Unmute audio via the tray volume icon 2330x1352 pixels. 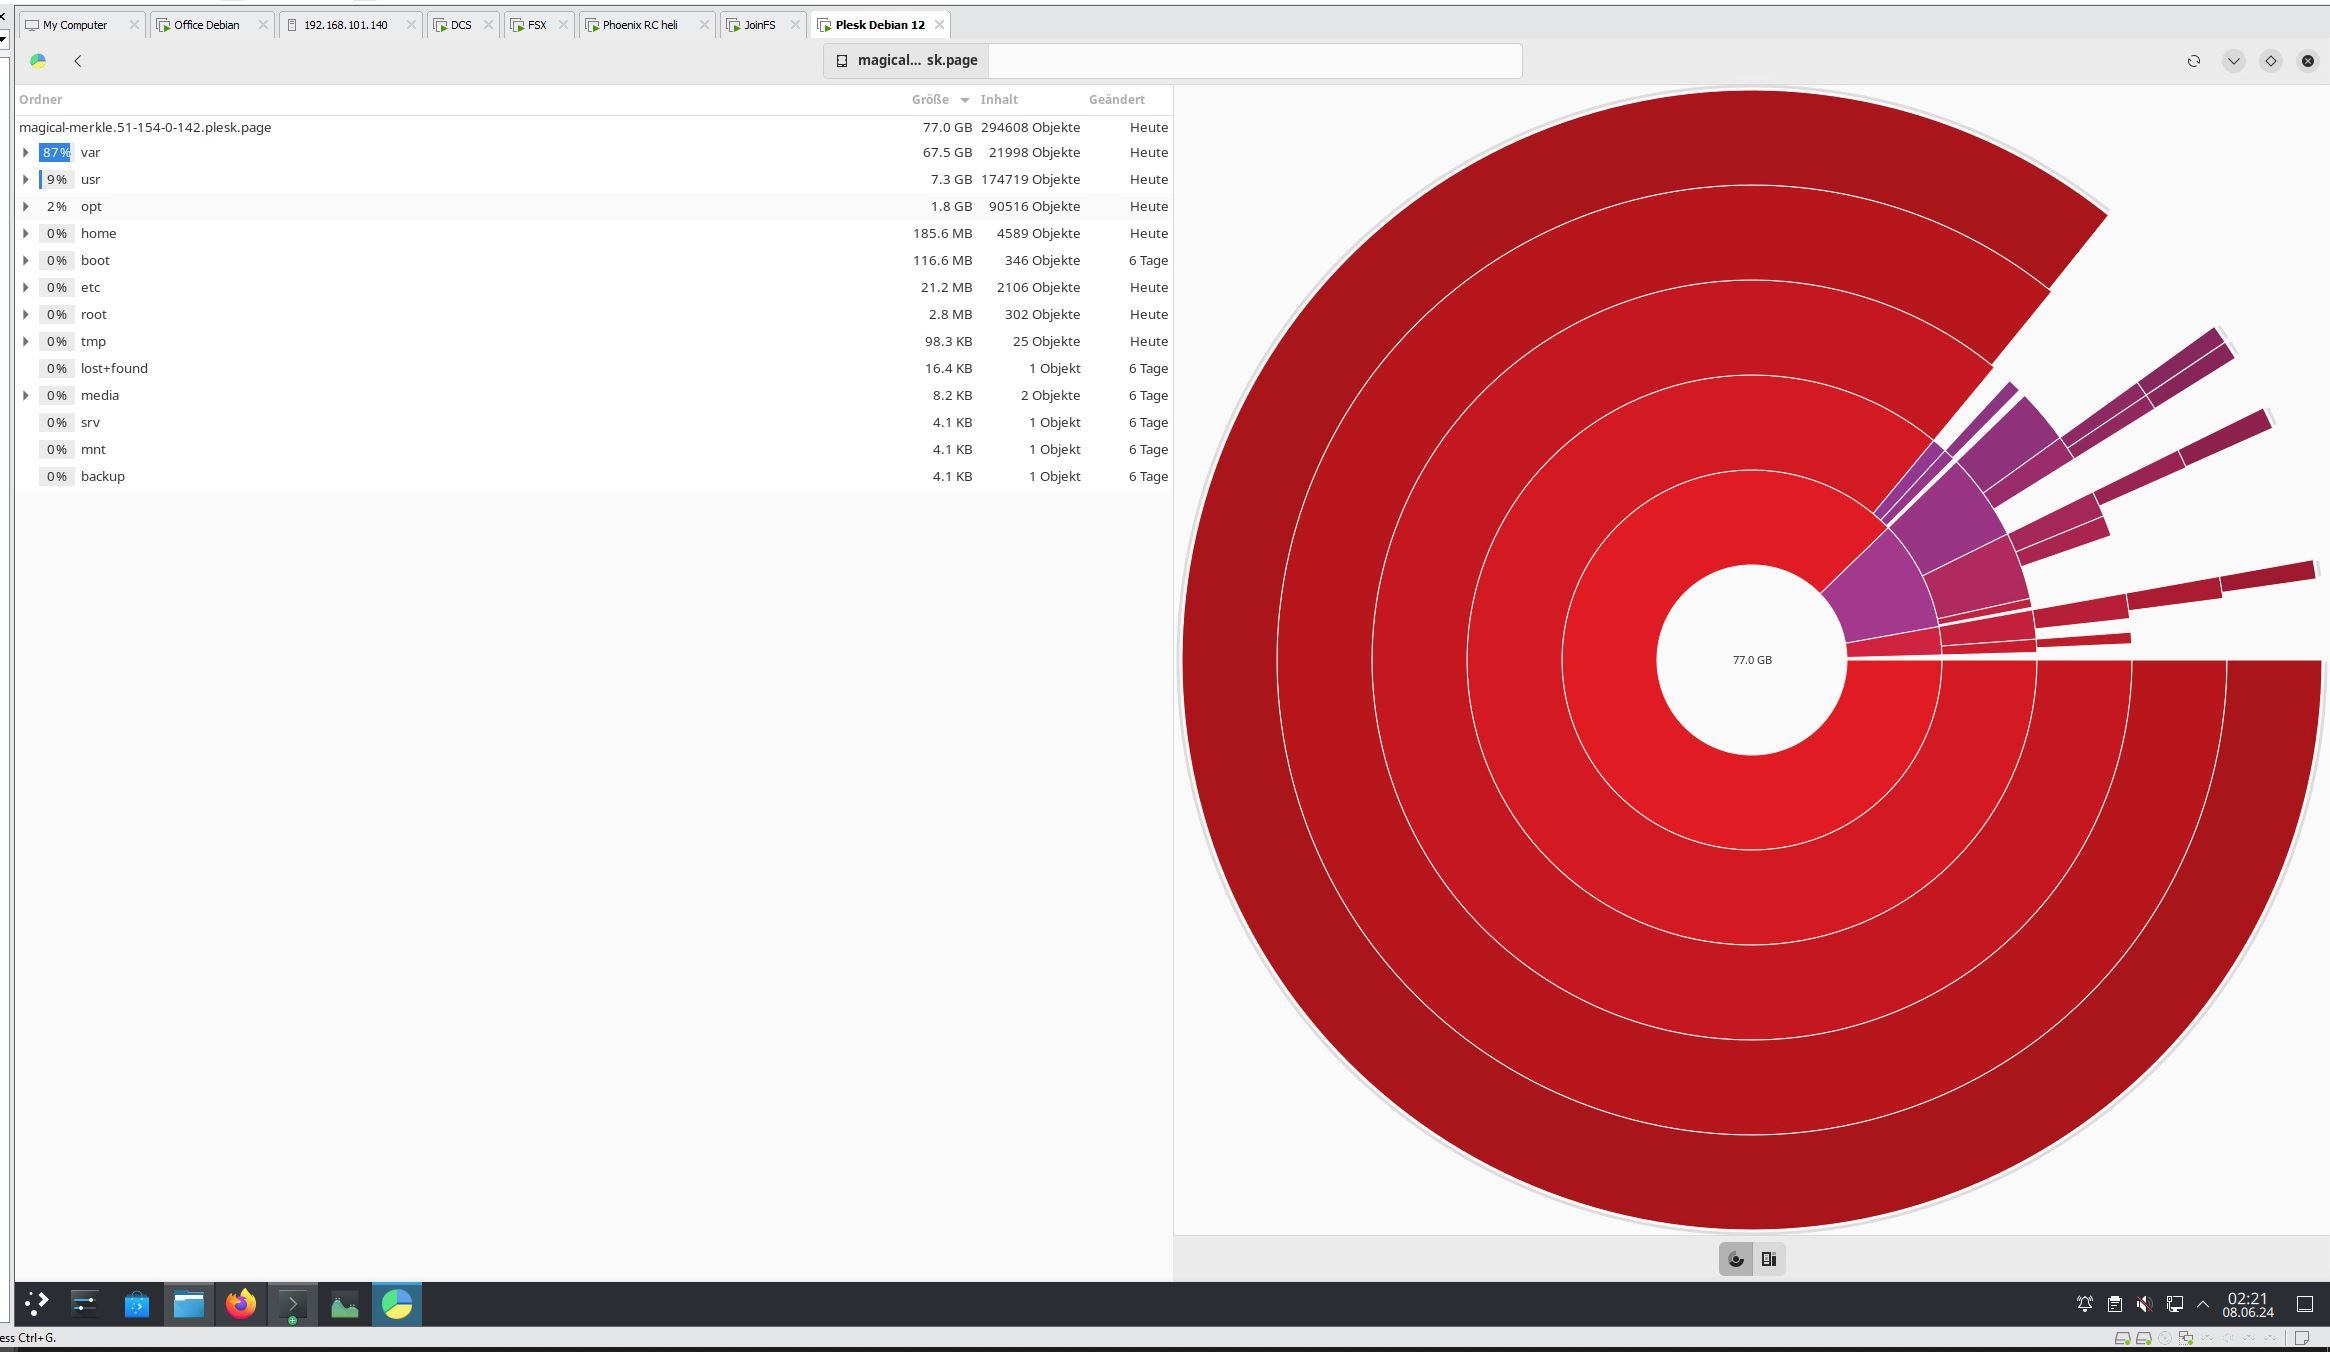pyautogui.click(x=2145, y=1304)
